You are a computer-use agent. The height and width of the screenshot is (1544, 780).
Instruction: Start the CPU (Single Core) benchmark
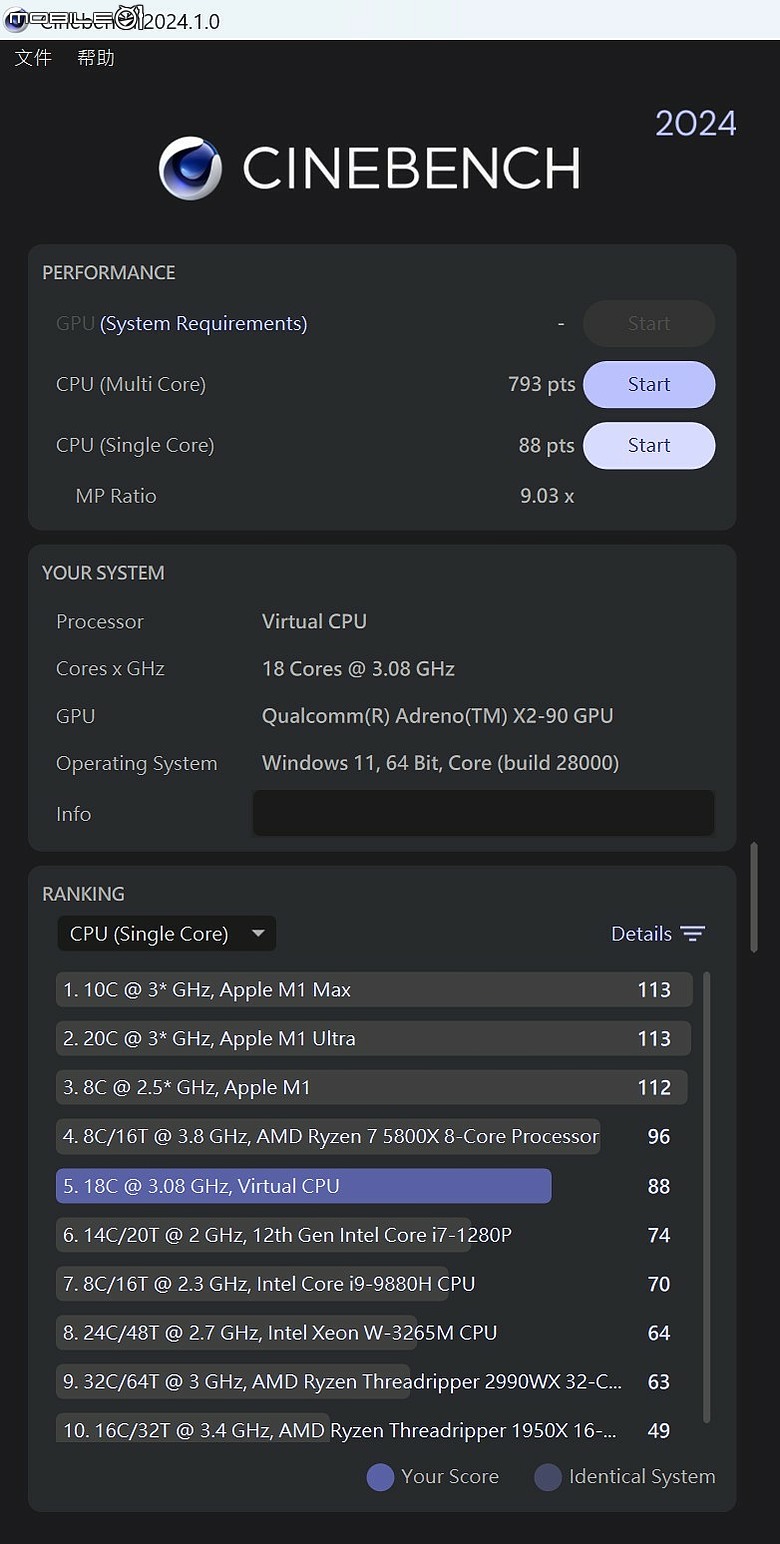pyautogui.click(x=649, y=446)
